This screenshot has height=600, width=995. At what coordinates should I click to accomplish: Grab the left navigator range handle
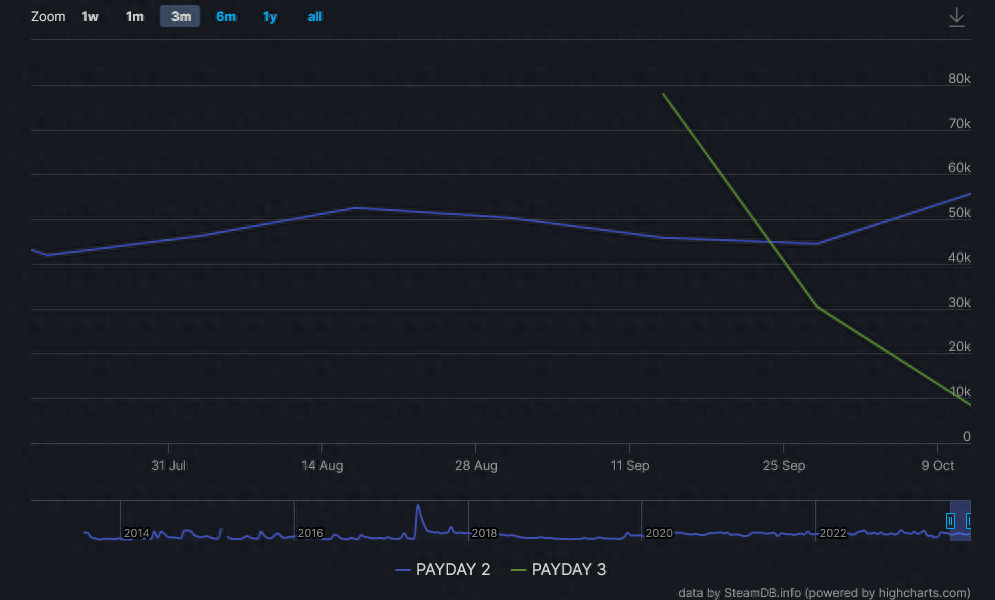click(950, 521)
